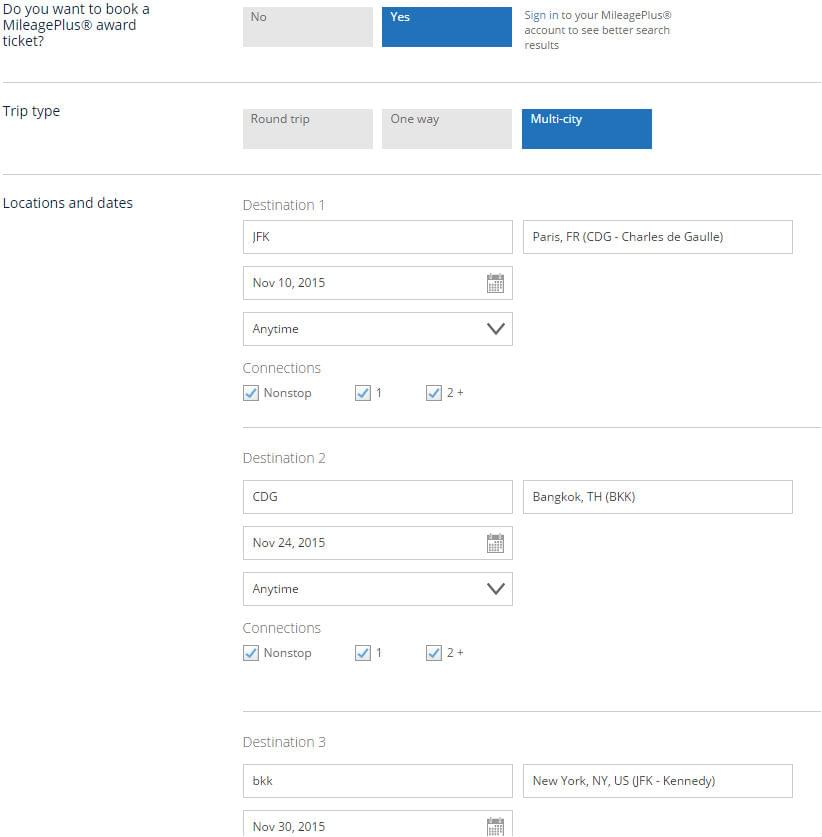
Task: Click the JFK origin field in Destination 1
Action: (x=378, y=237)
